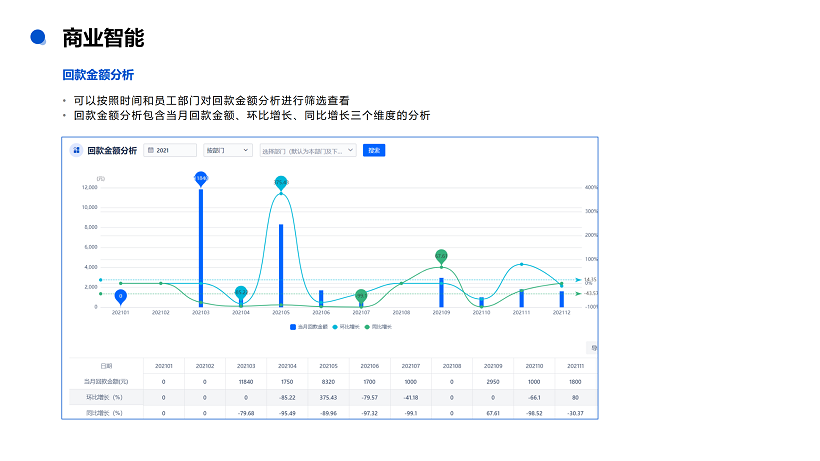Click table cell -85.22 under 202104
This screenshot has height=461, width=820.
coord(287,397)
